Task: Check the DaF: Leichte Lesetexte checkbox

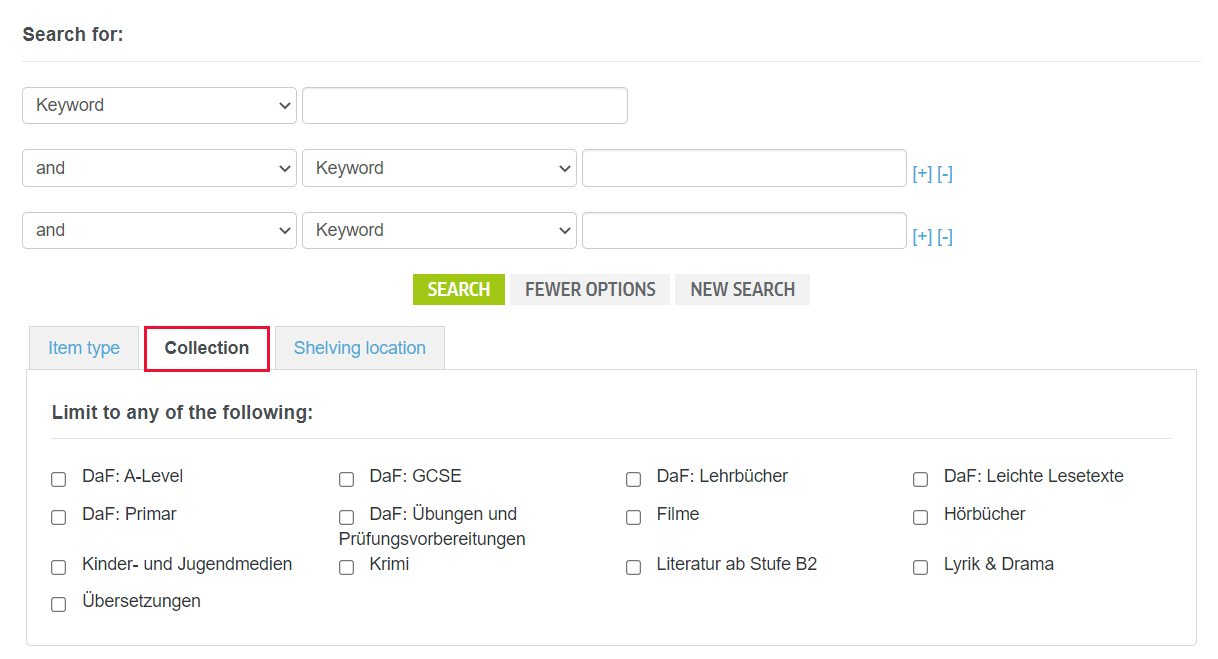Action: click(x=920, y=479)
